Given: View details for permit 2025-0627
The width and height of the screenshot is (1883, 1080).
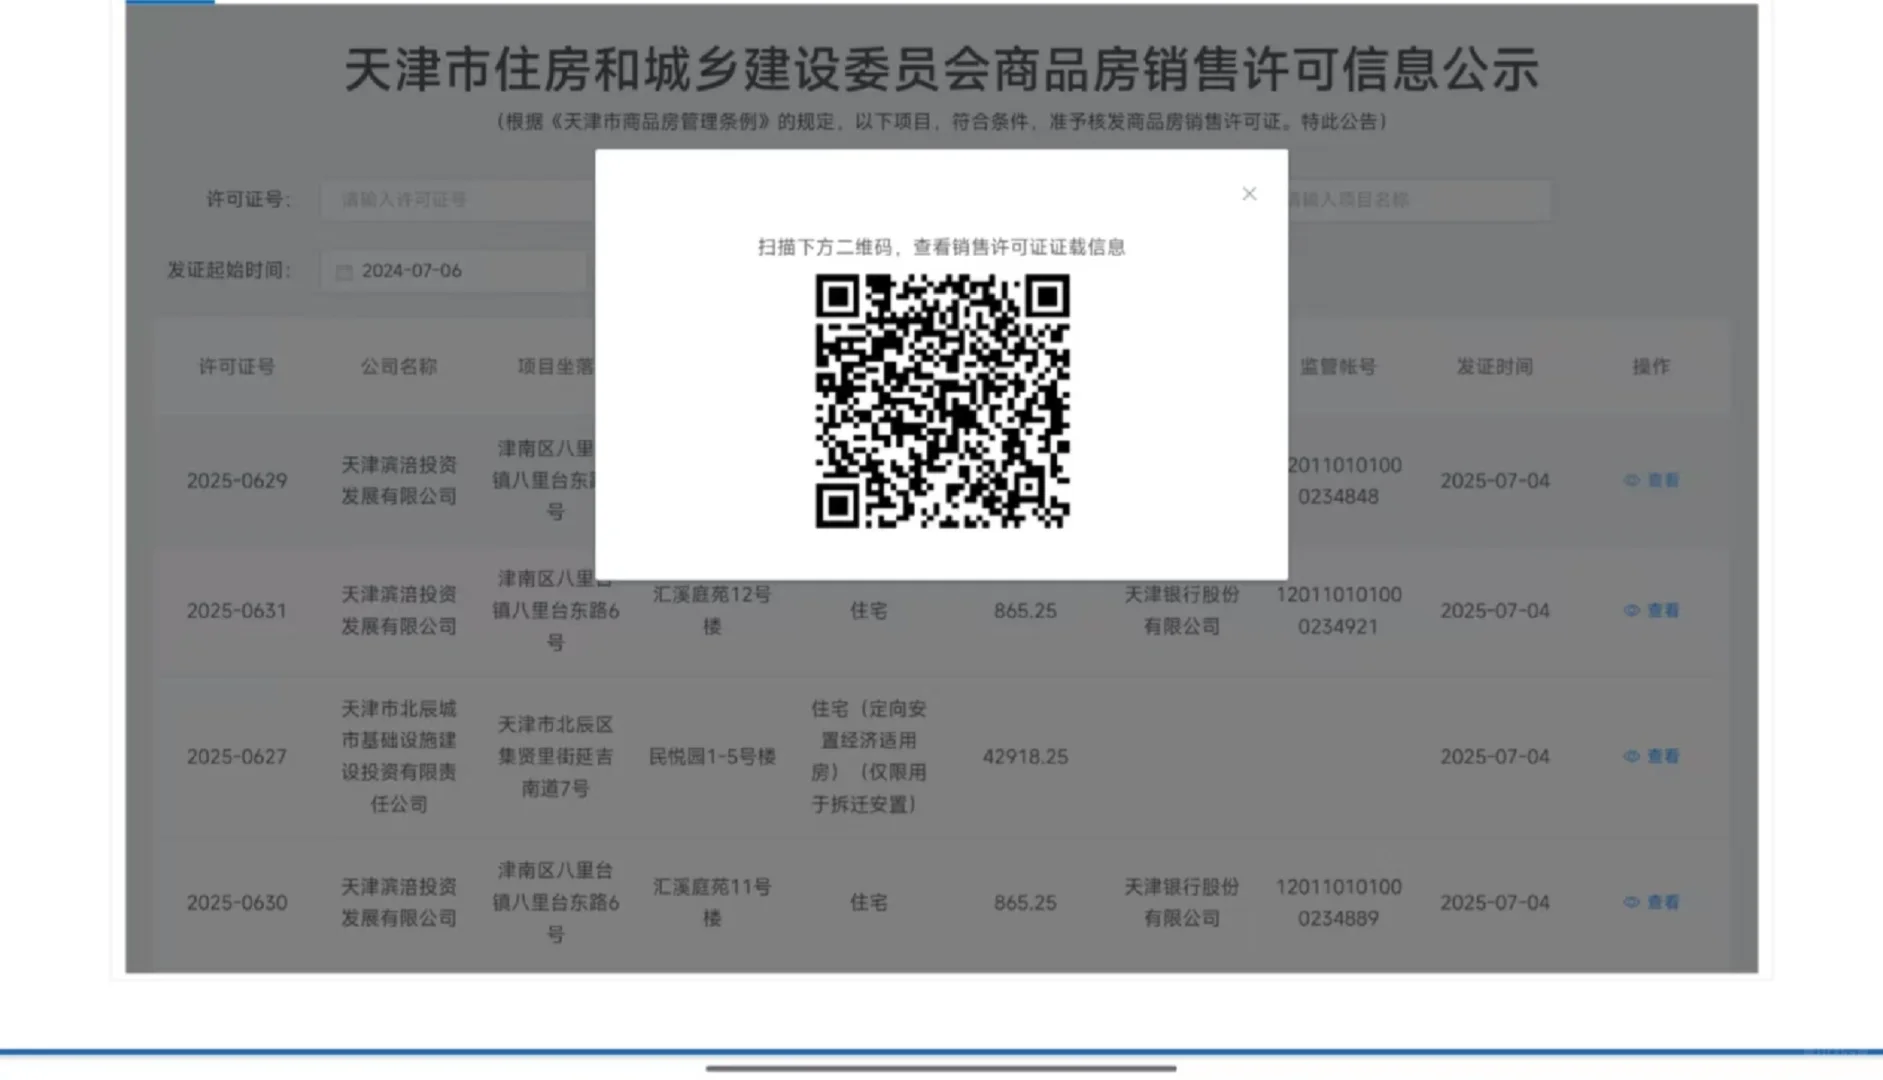Looking at the screenshot, I should [x=1652, y=757].
